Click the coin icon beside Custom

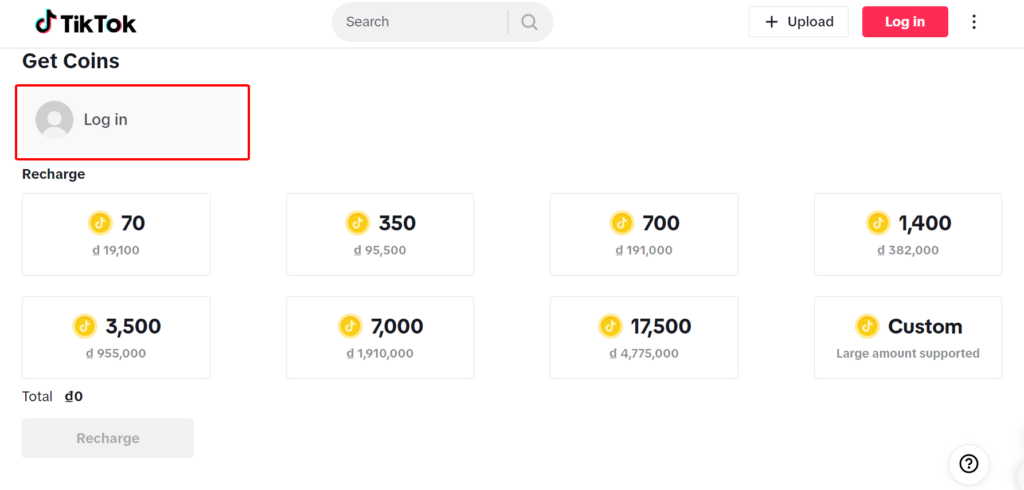click(867, 325)
